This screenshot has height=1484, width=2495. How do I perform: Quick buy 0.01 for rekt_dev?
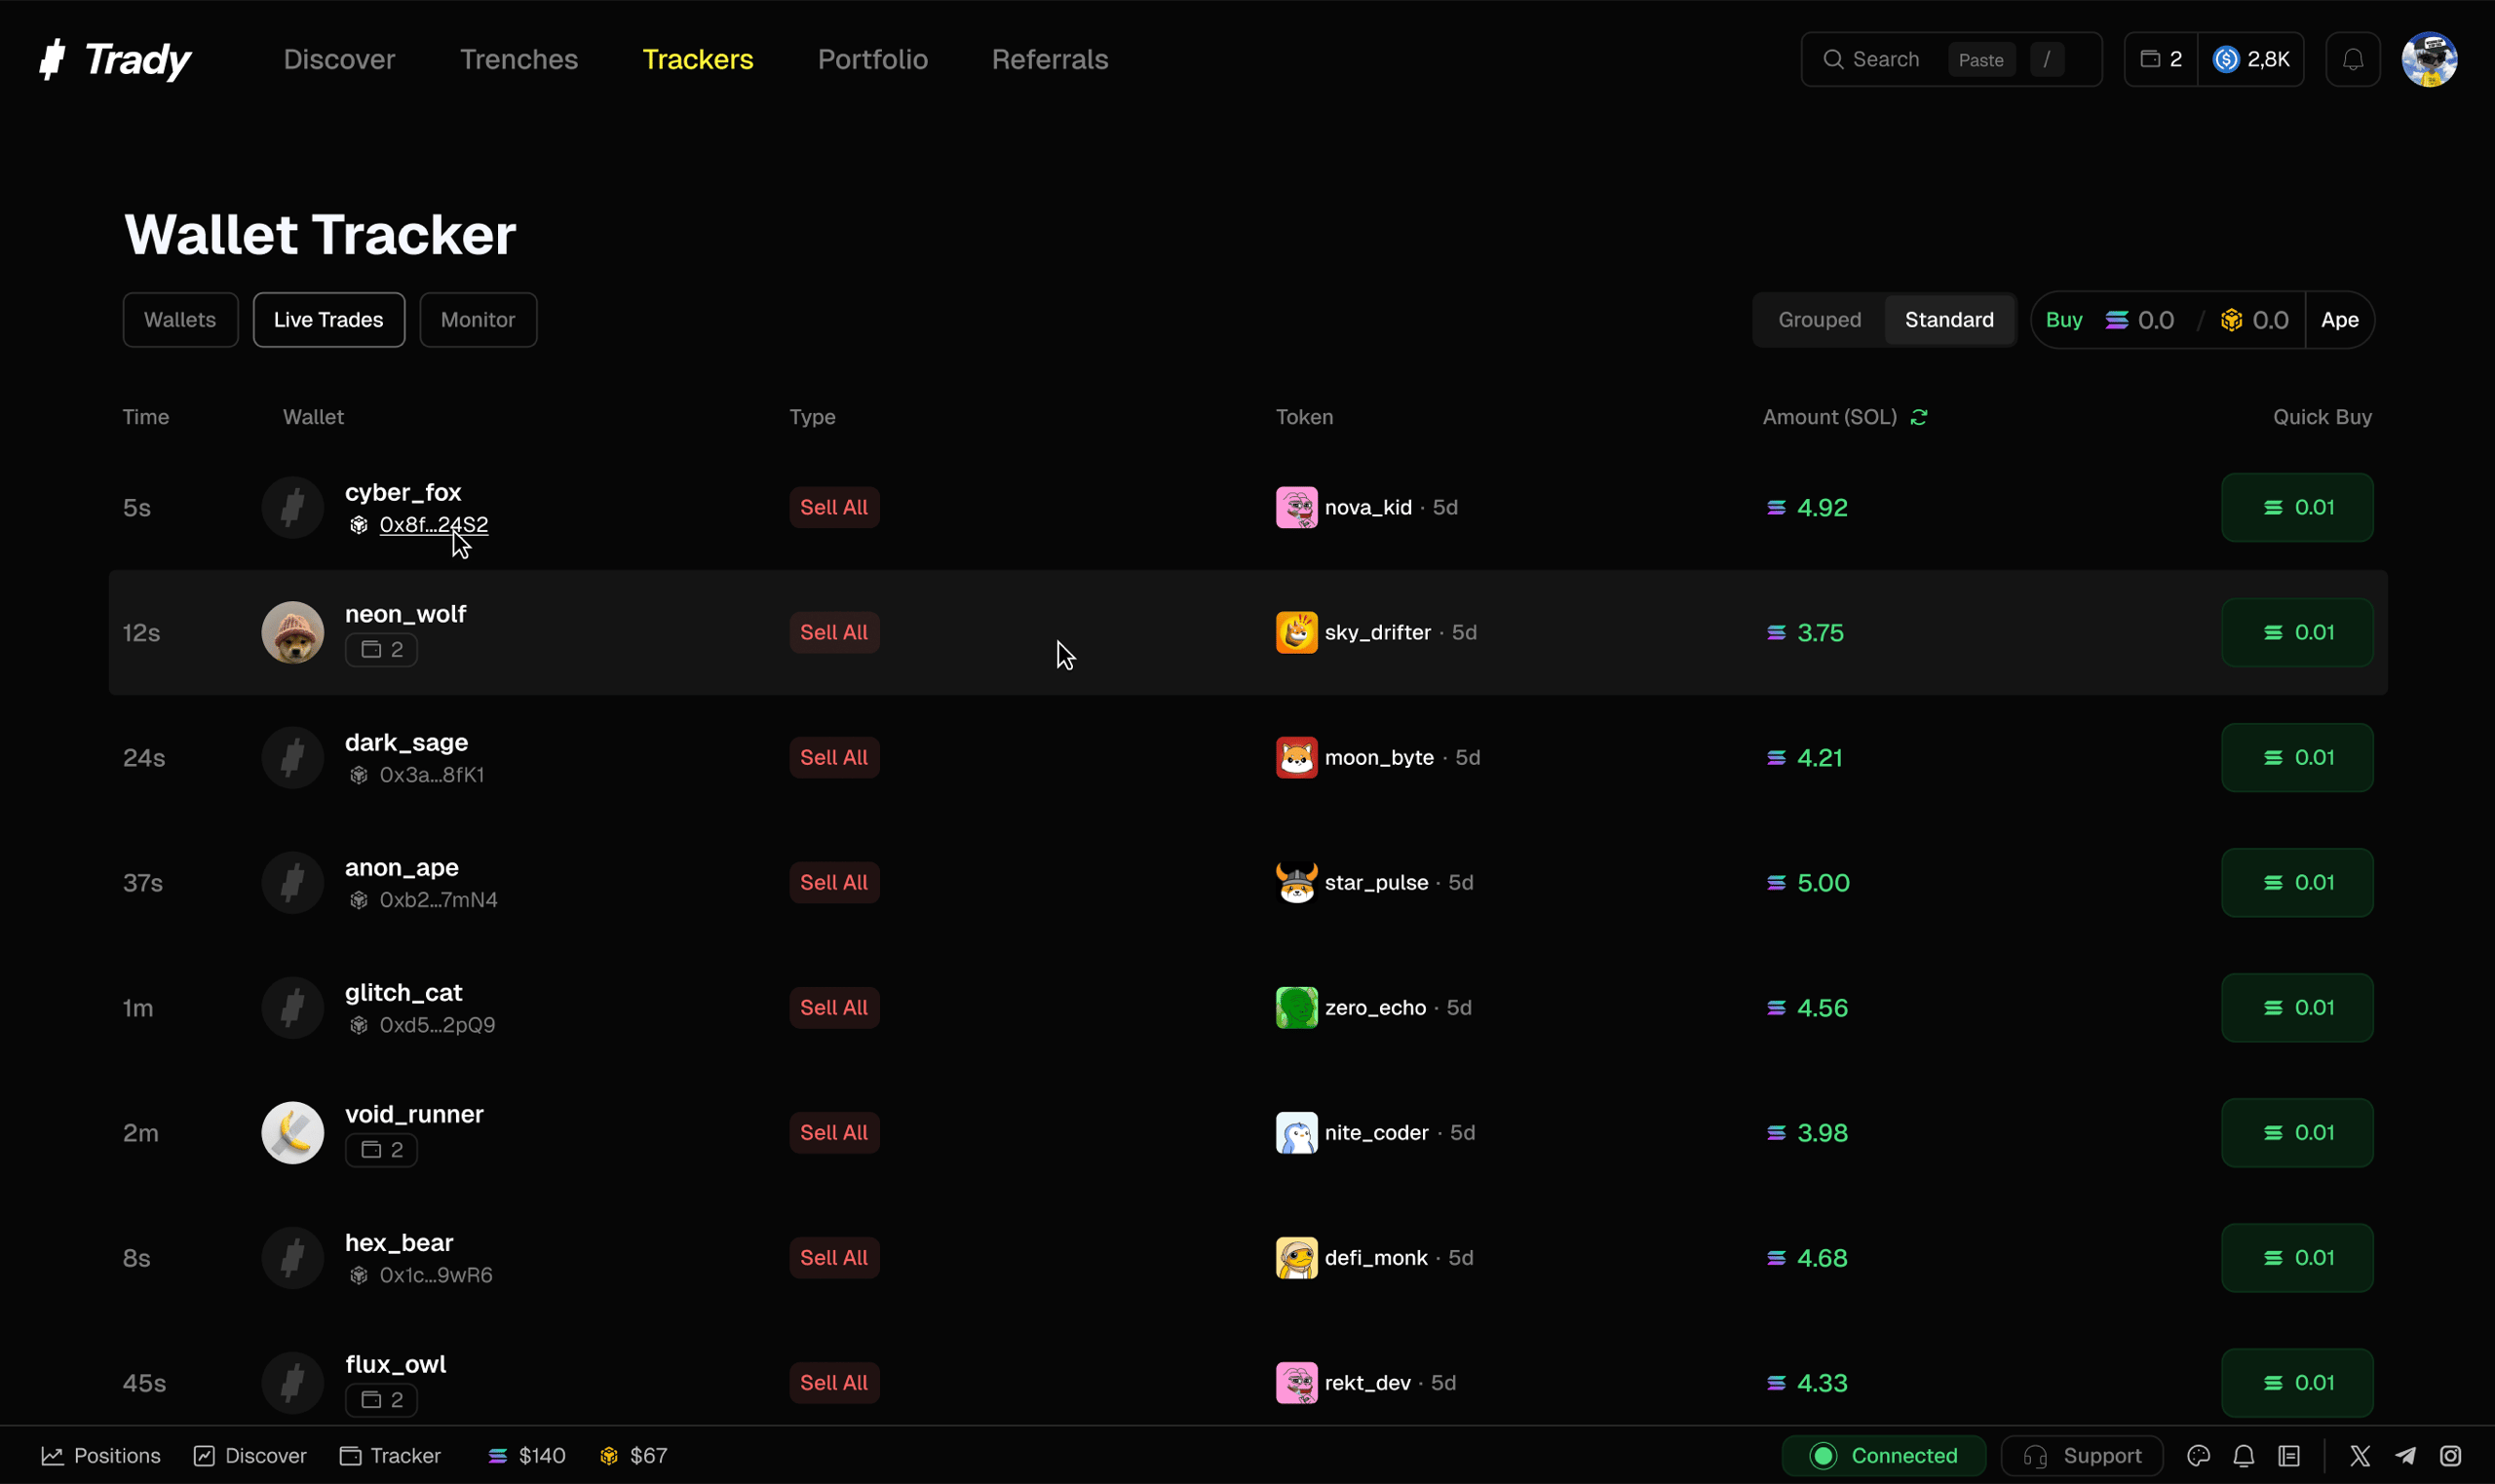coord(2296,1382)
